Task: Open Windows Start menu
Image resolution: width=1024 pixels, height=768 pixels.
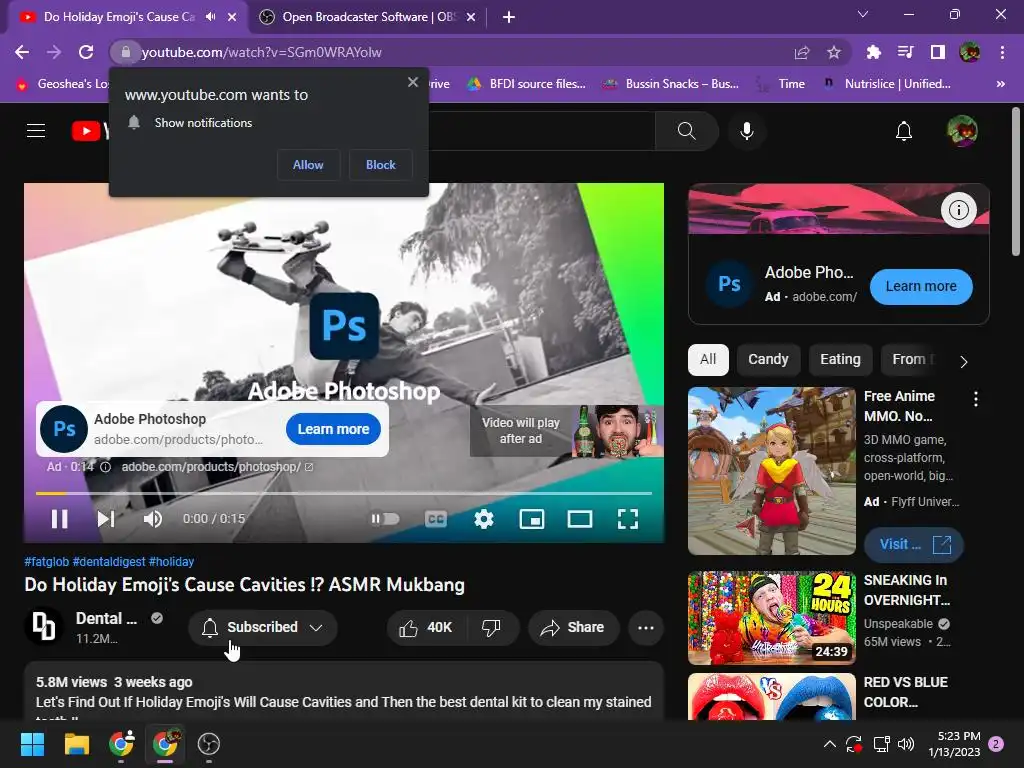Action: pos(32,744)
